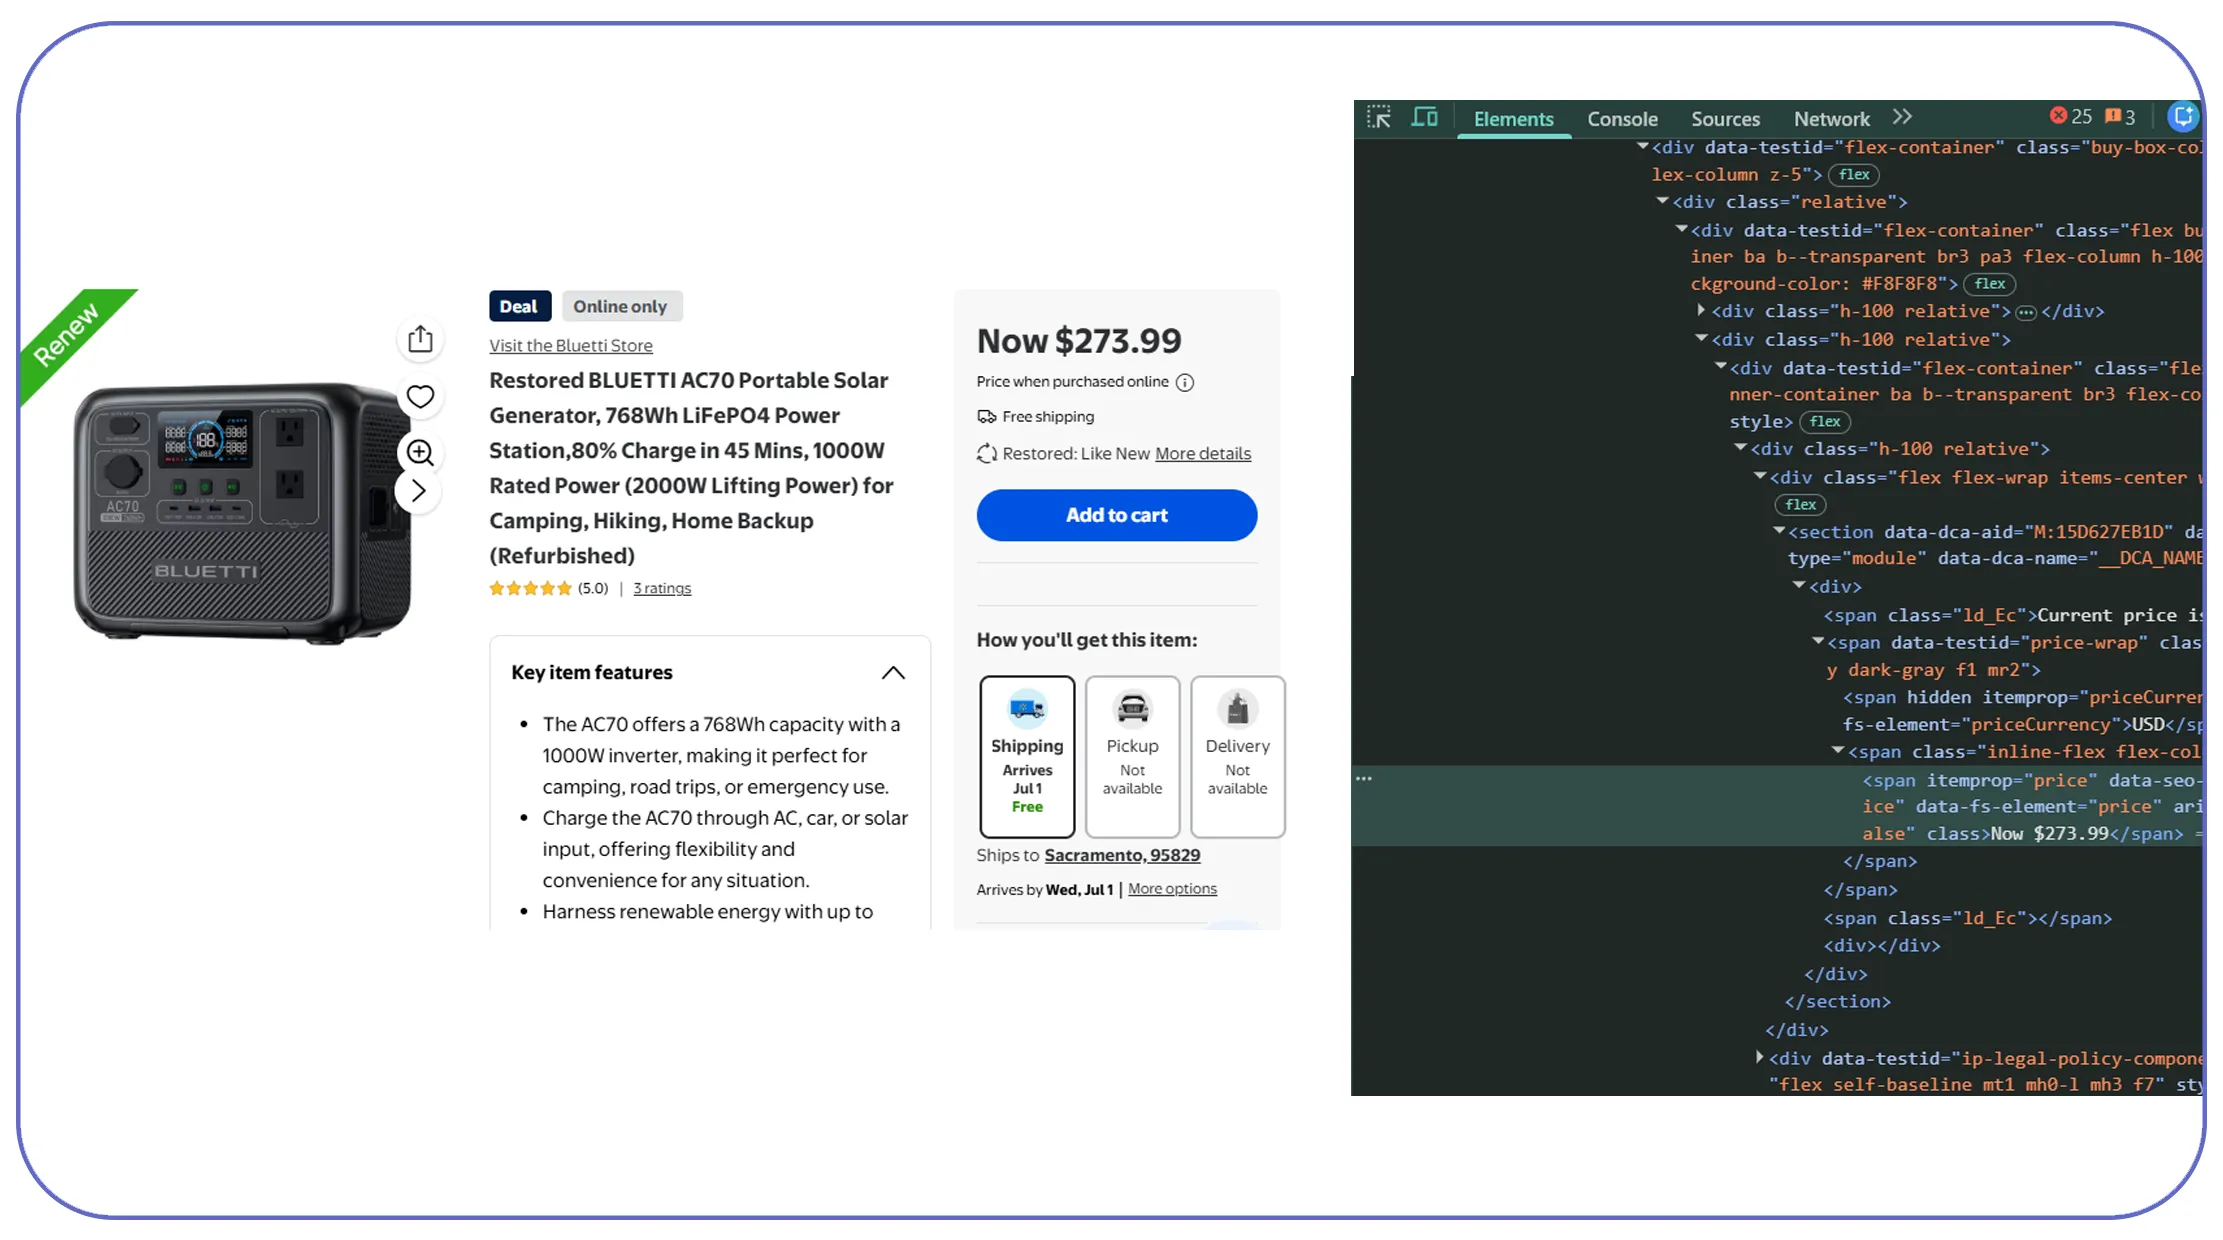Click the Restored refresh icon
The image size is (2223, 1240).
(x=987, y=453)
